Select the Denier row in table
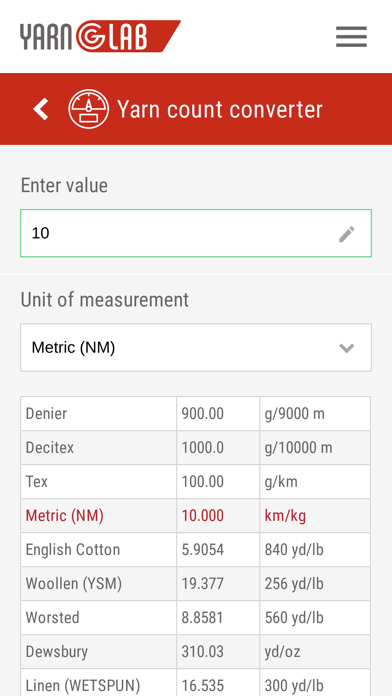The width and height of the screenshot is (392, 696). [195, 414]
